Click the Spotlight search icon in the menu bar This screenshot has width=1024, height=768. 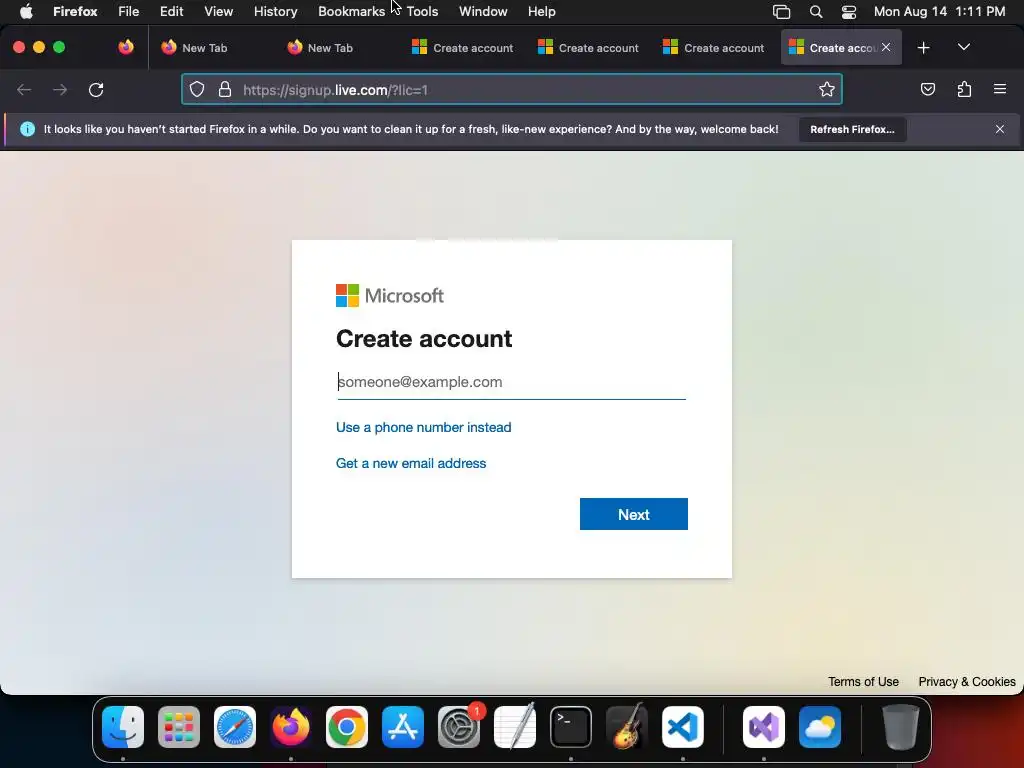tap(816, 11)
